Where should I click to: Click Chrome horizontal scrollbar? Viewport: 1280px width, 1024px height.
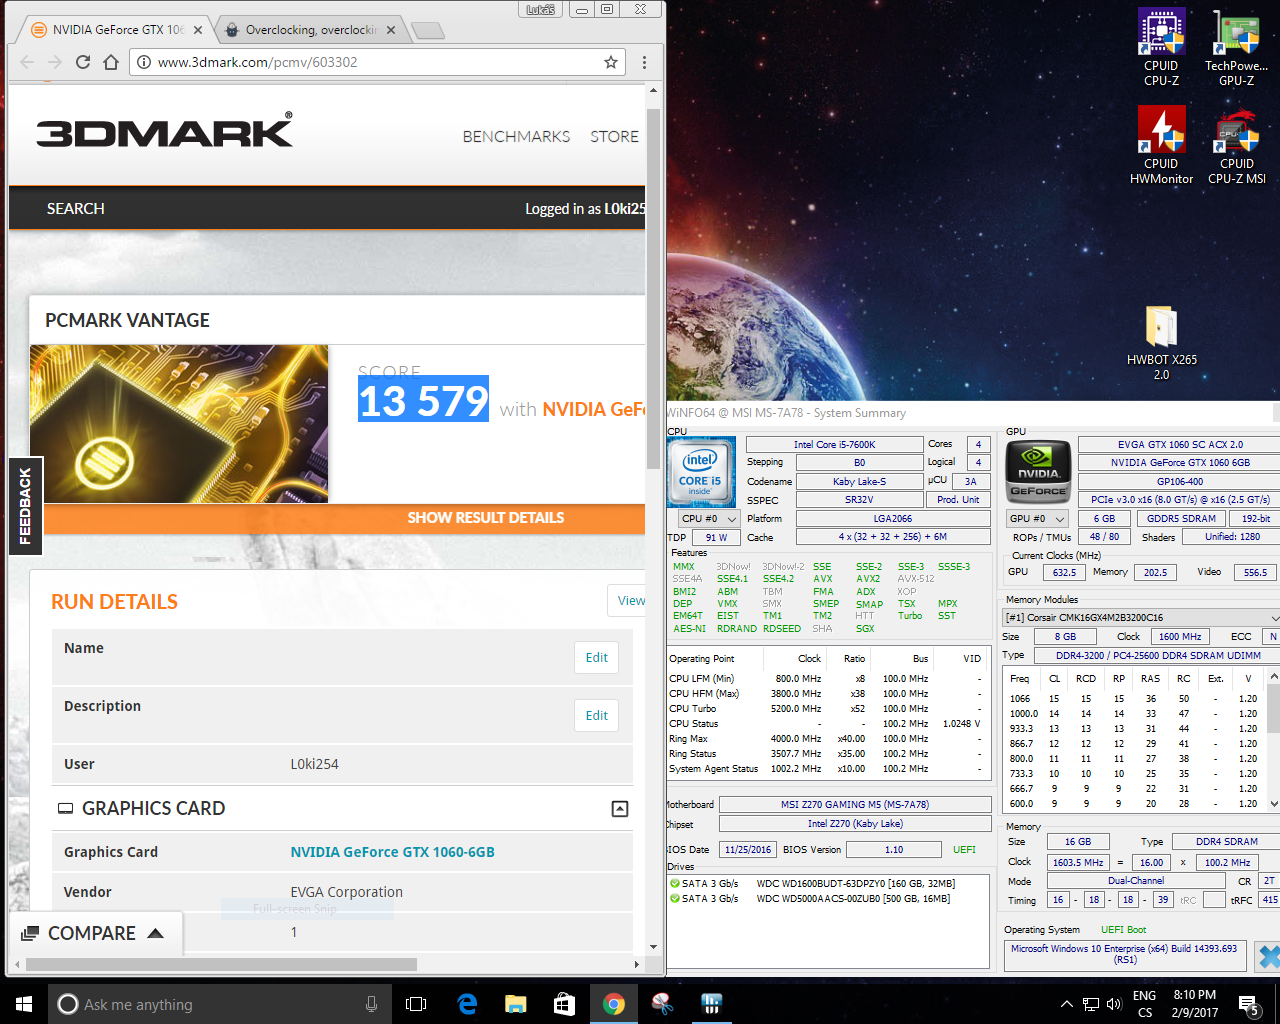[221, 965]
